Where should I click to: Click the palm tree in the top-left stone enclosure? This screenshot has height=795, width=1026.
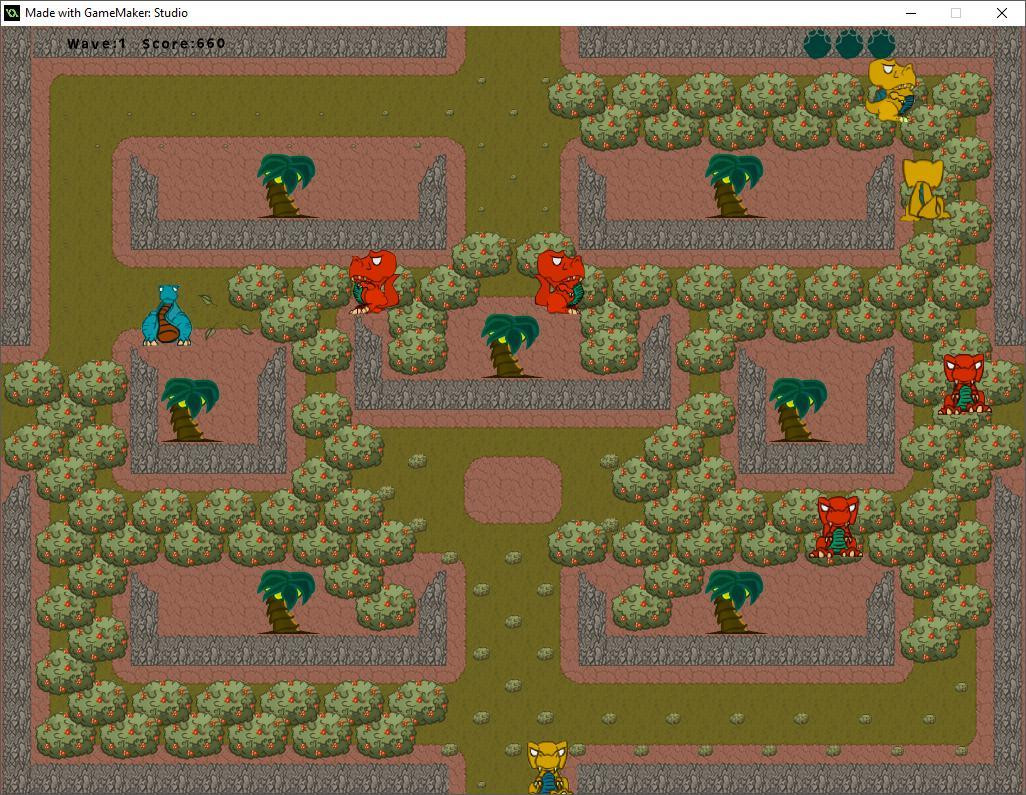pos(286,185)
